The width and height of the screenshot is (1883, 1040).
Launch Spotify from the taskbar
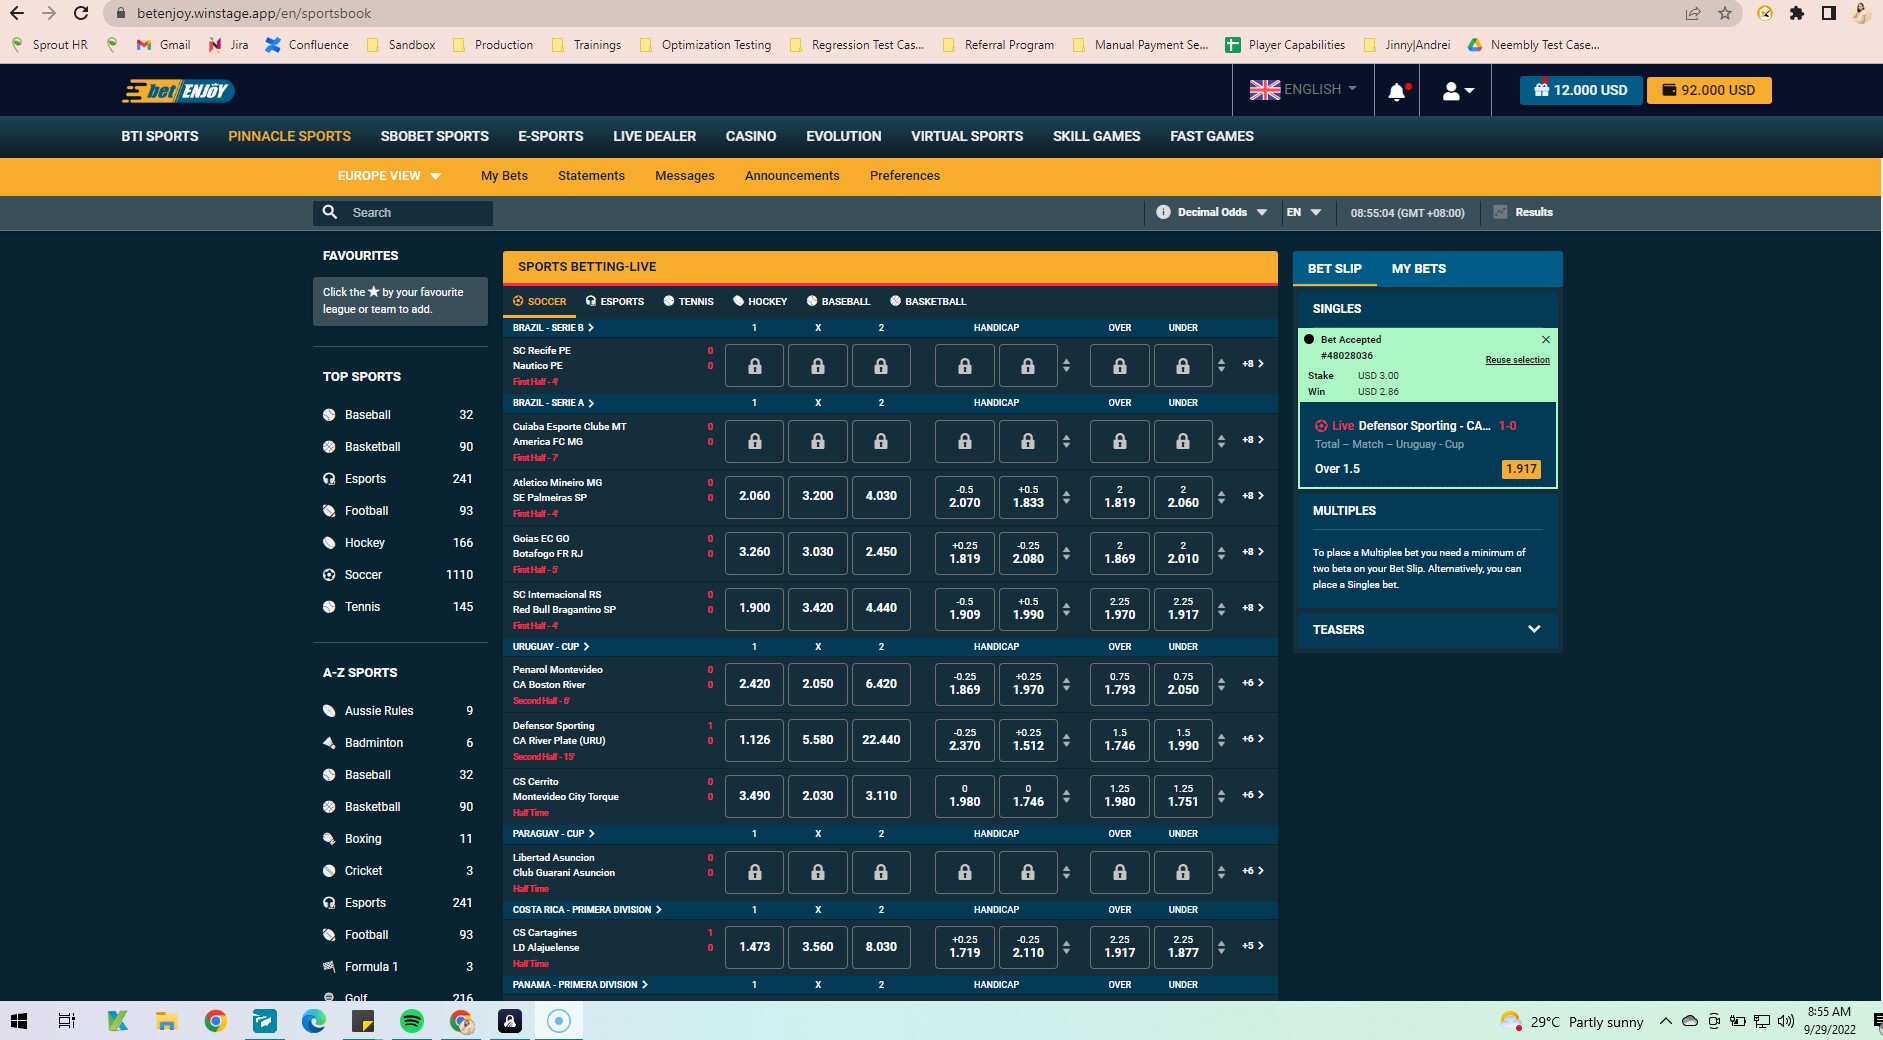coord(412,1022)
